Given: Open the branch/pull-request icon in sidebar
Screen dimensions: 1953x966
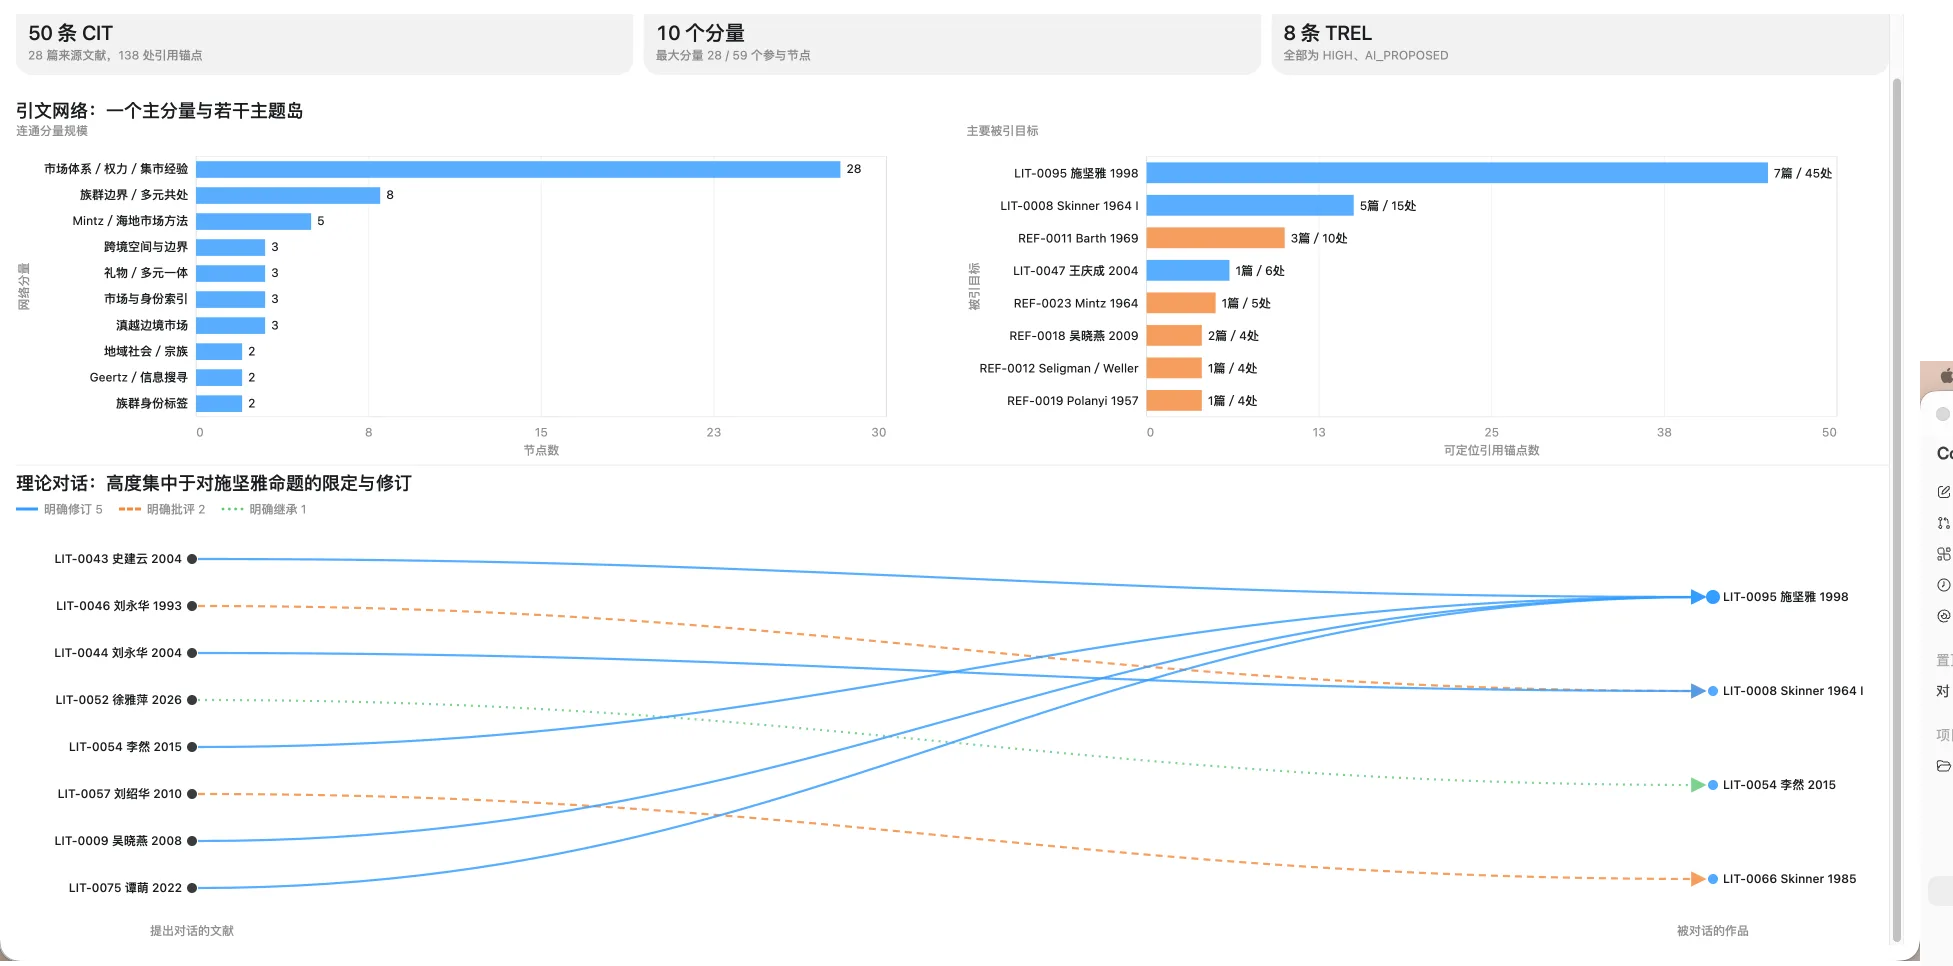Looking at the screenshot, I should point(1943,523).
